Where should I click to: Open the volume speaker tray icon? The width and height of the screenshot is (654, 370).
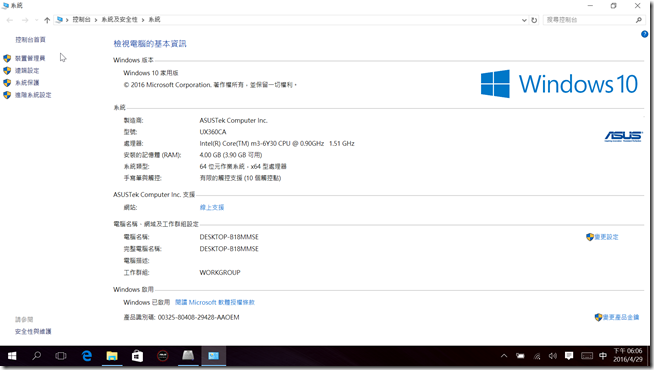click(x=553, y=356)
